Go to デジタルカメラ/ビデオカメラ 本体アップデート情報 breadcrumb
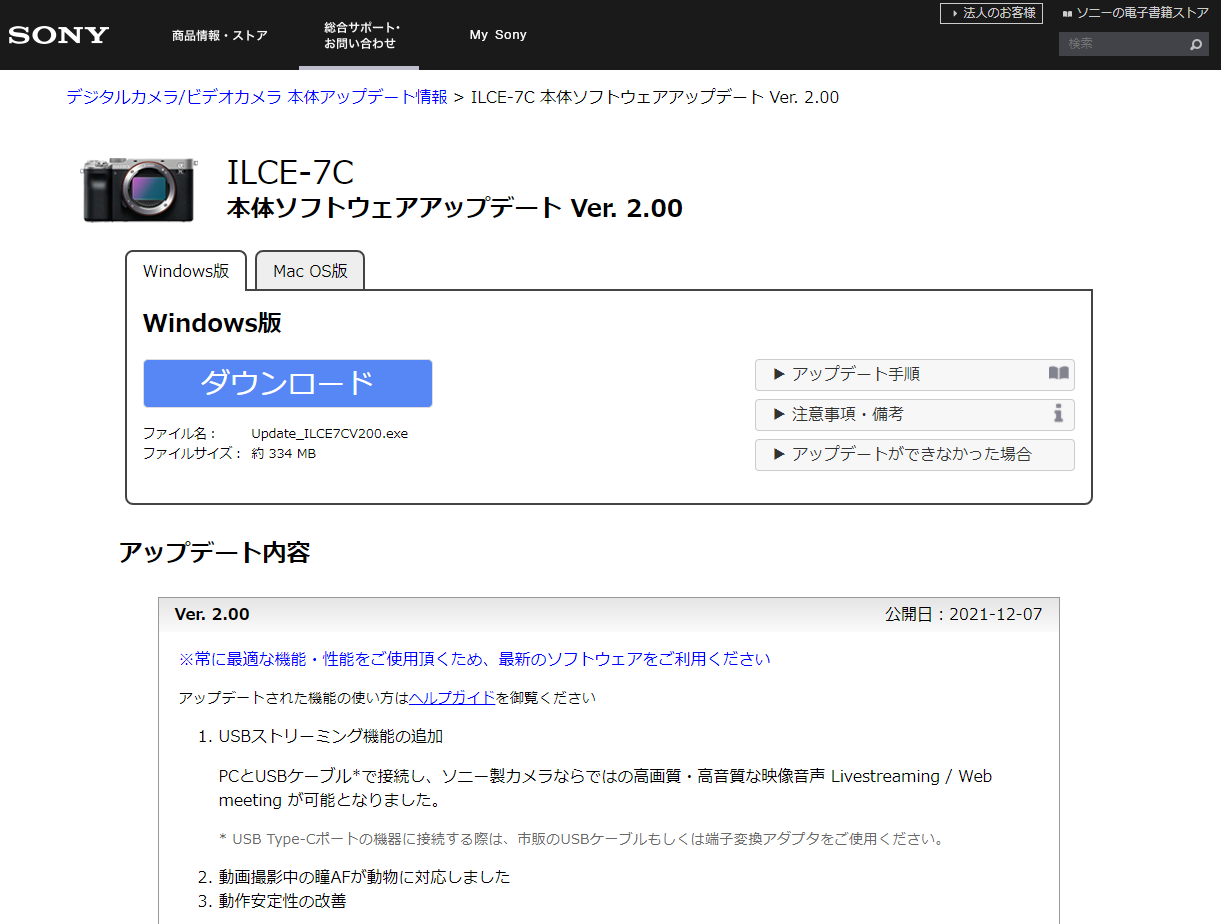Image resolution: width=1221 pixels, height=924 pixels. [x=257, y=97]
